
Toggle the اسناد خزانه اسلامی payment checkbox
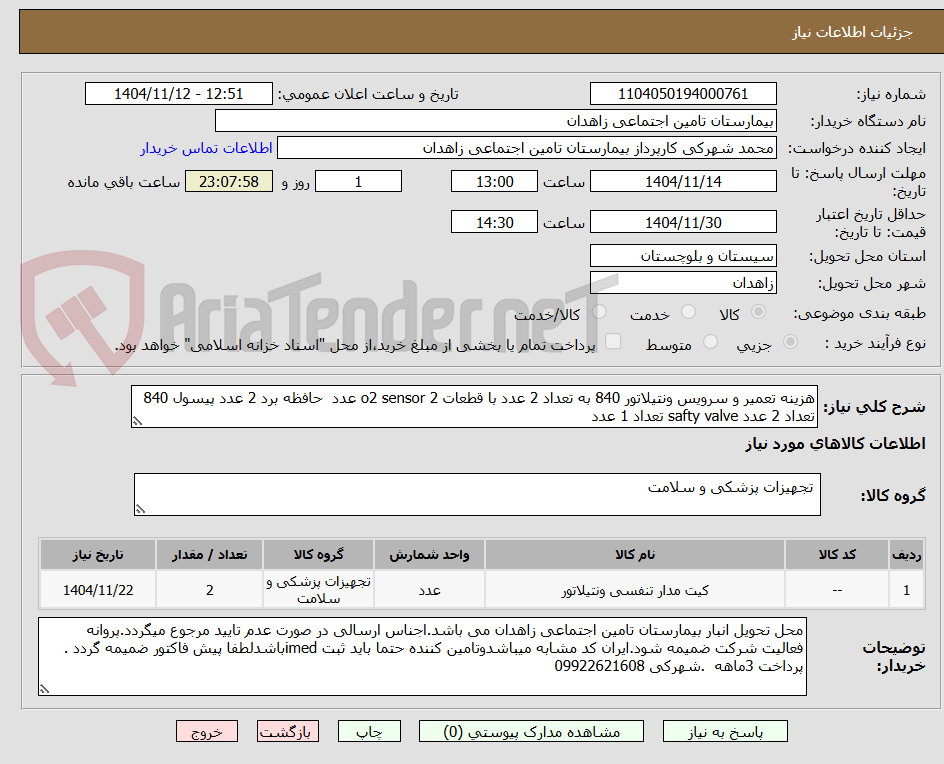click(x=613, y=341)
